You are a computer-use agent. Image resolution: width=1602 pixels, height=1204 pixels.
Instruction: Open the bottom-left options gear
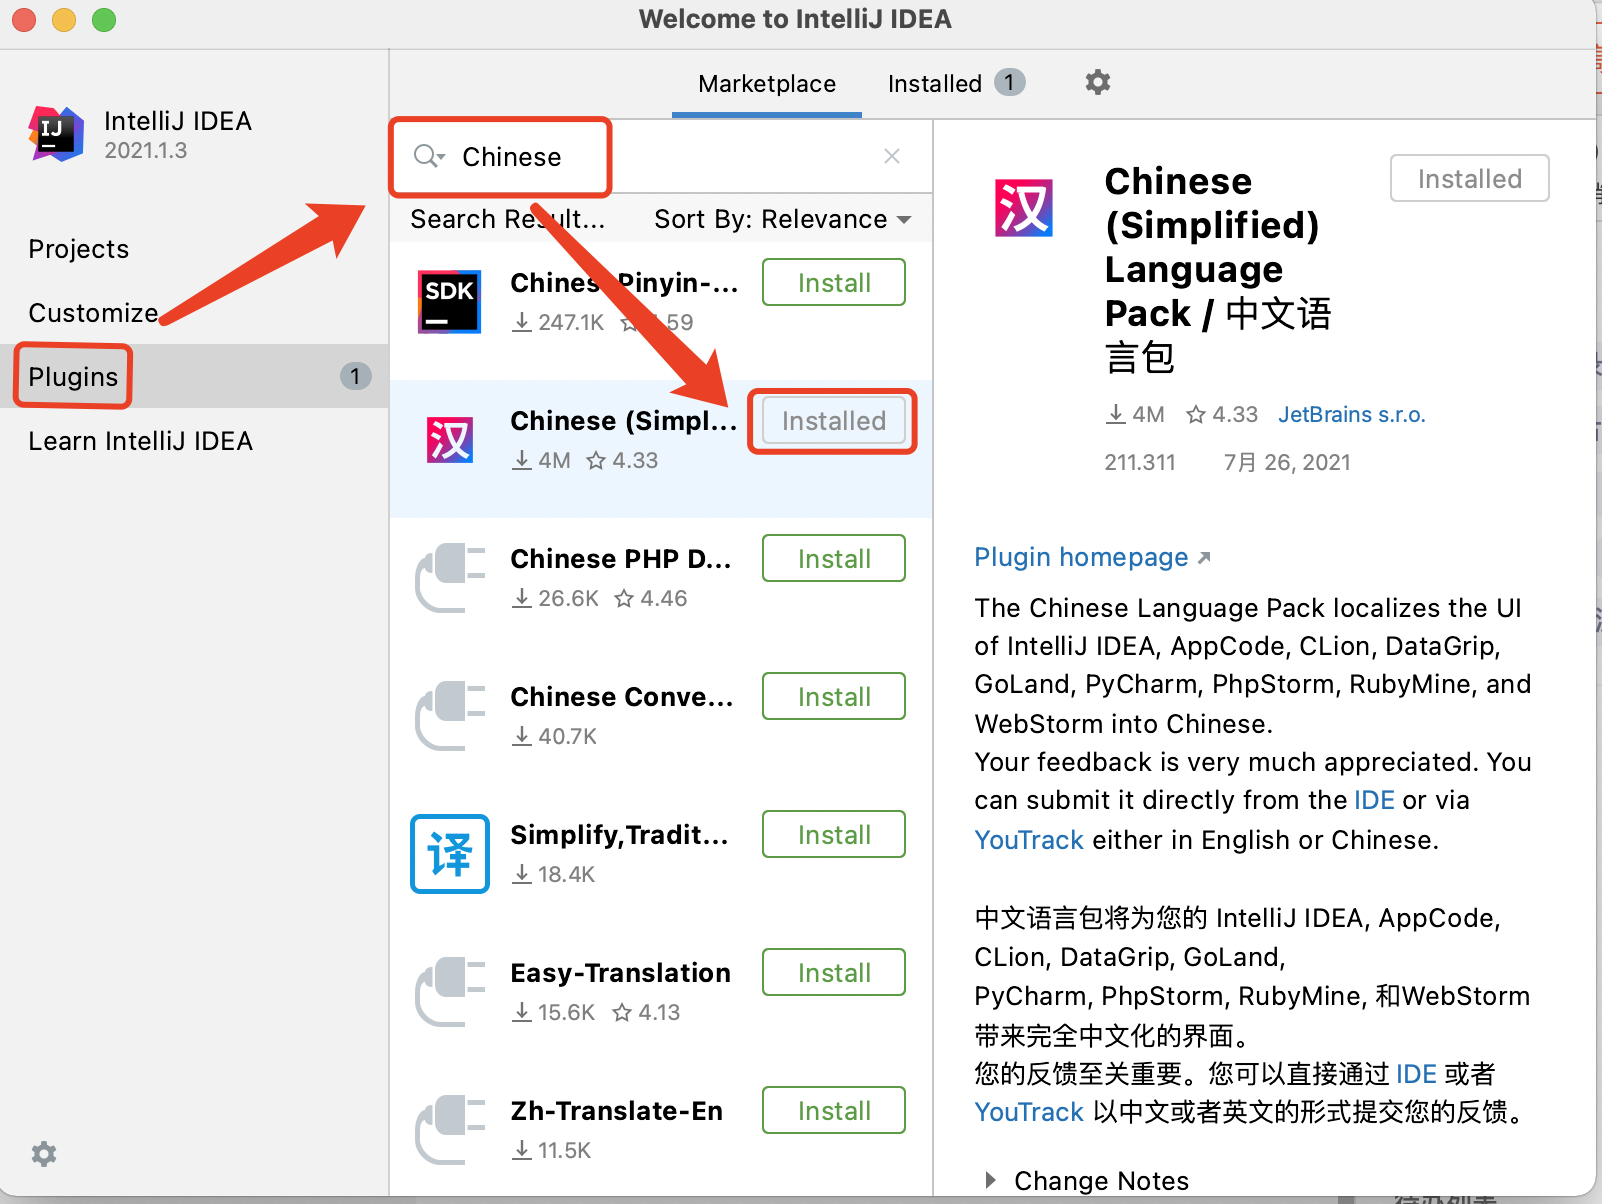pyautogui.click(x=44, y=1154)
